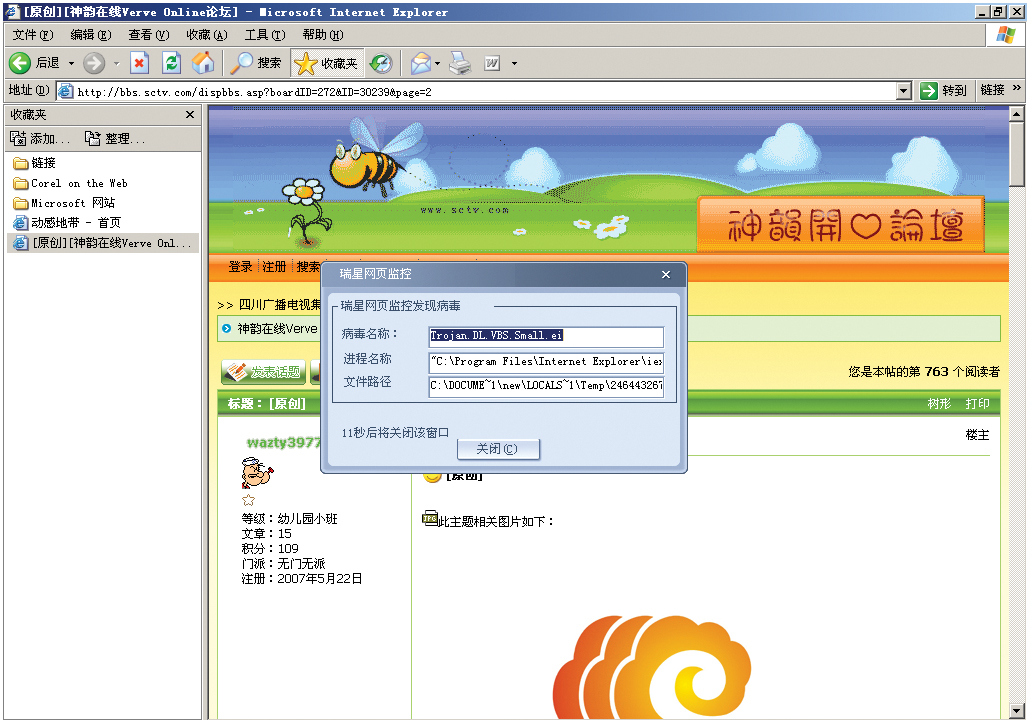Screen dimensions: 1032x720
Task: Click the 发表话题 post topic button
Action: click(x=263, y=372)
